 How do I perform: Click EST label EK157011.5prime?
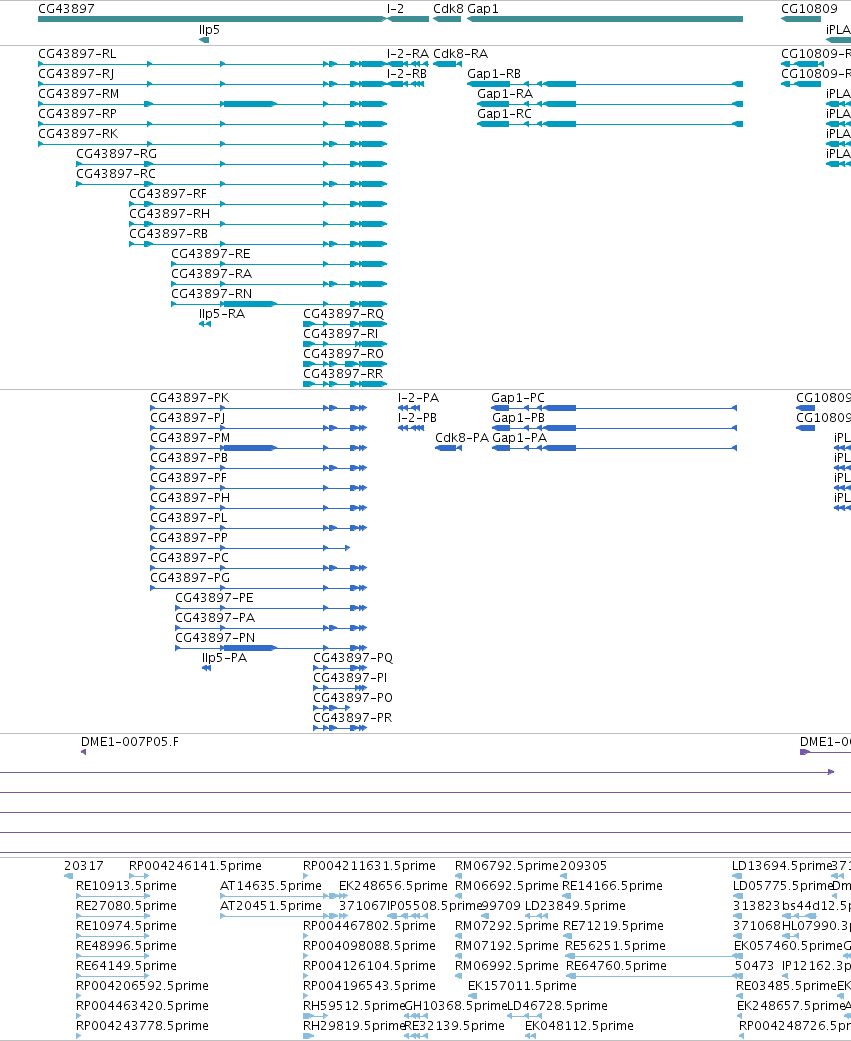522,985
